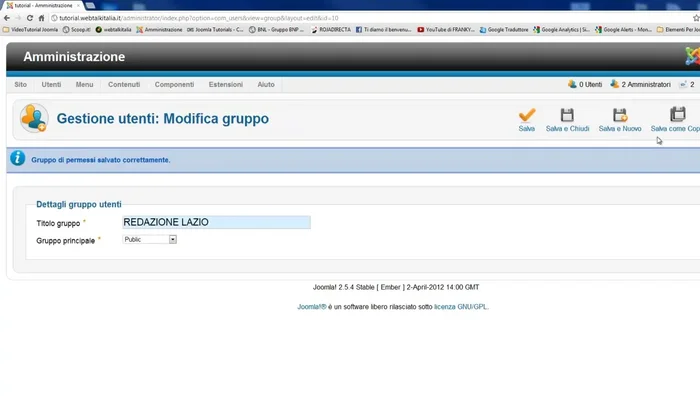700x404 pixels.
Task: Focus the Titolo gruppo text field
Action: 217,222
